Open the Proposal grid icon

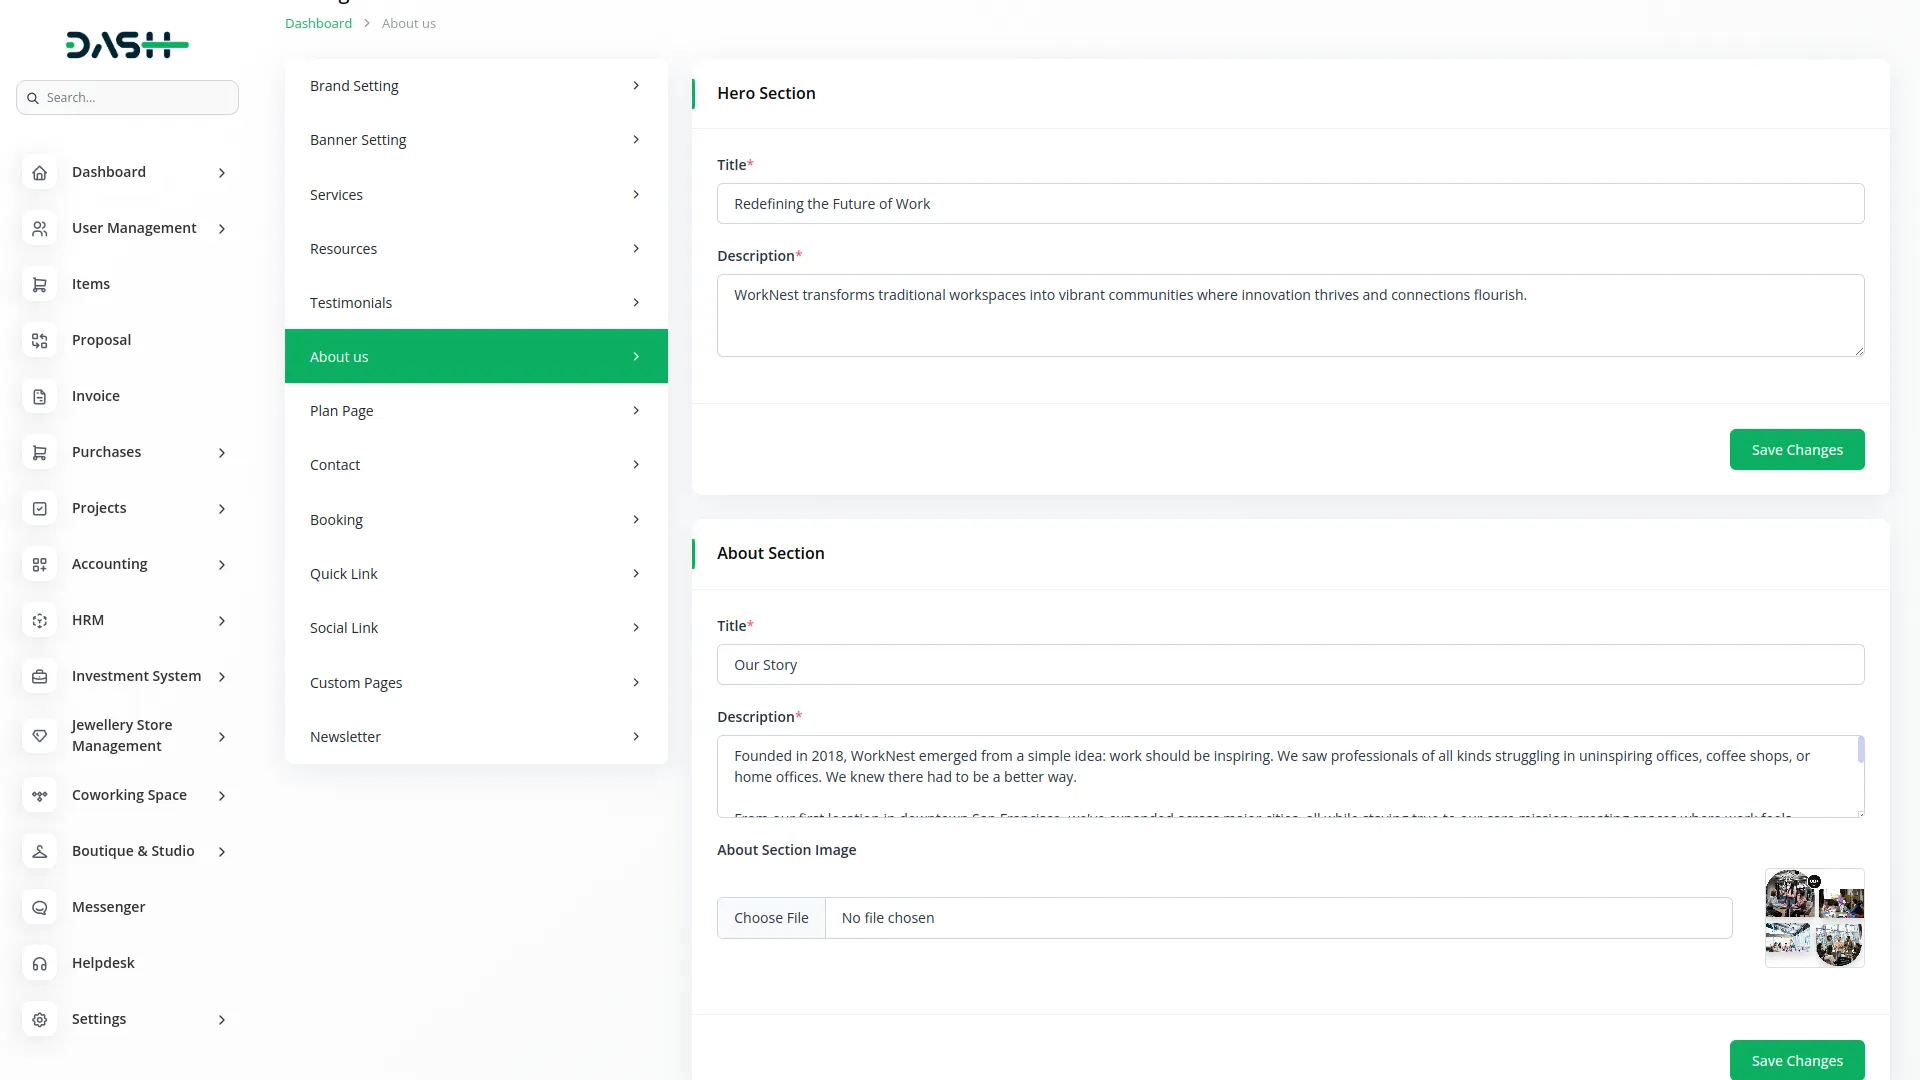tap(39, 340)
